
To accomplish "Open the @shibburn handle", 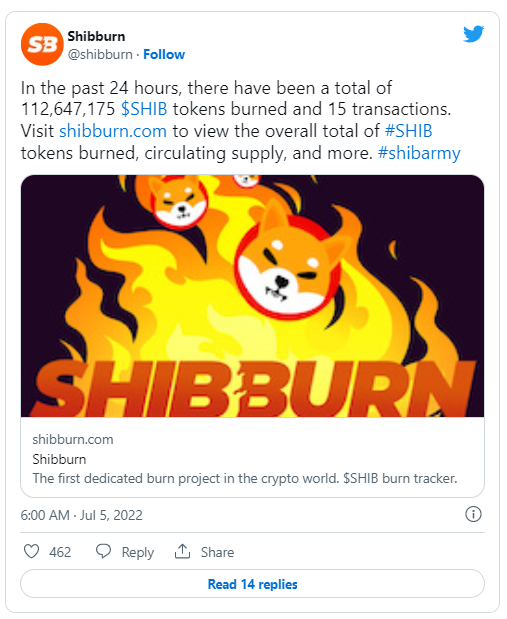I will coord(100,54).
